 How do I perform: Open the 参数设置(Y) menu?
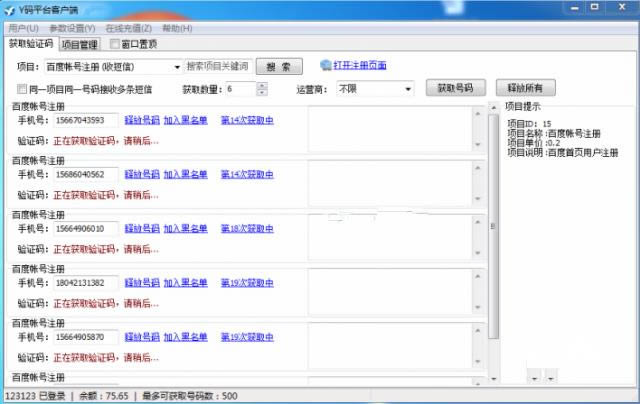coord(72,28)
